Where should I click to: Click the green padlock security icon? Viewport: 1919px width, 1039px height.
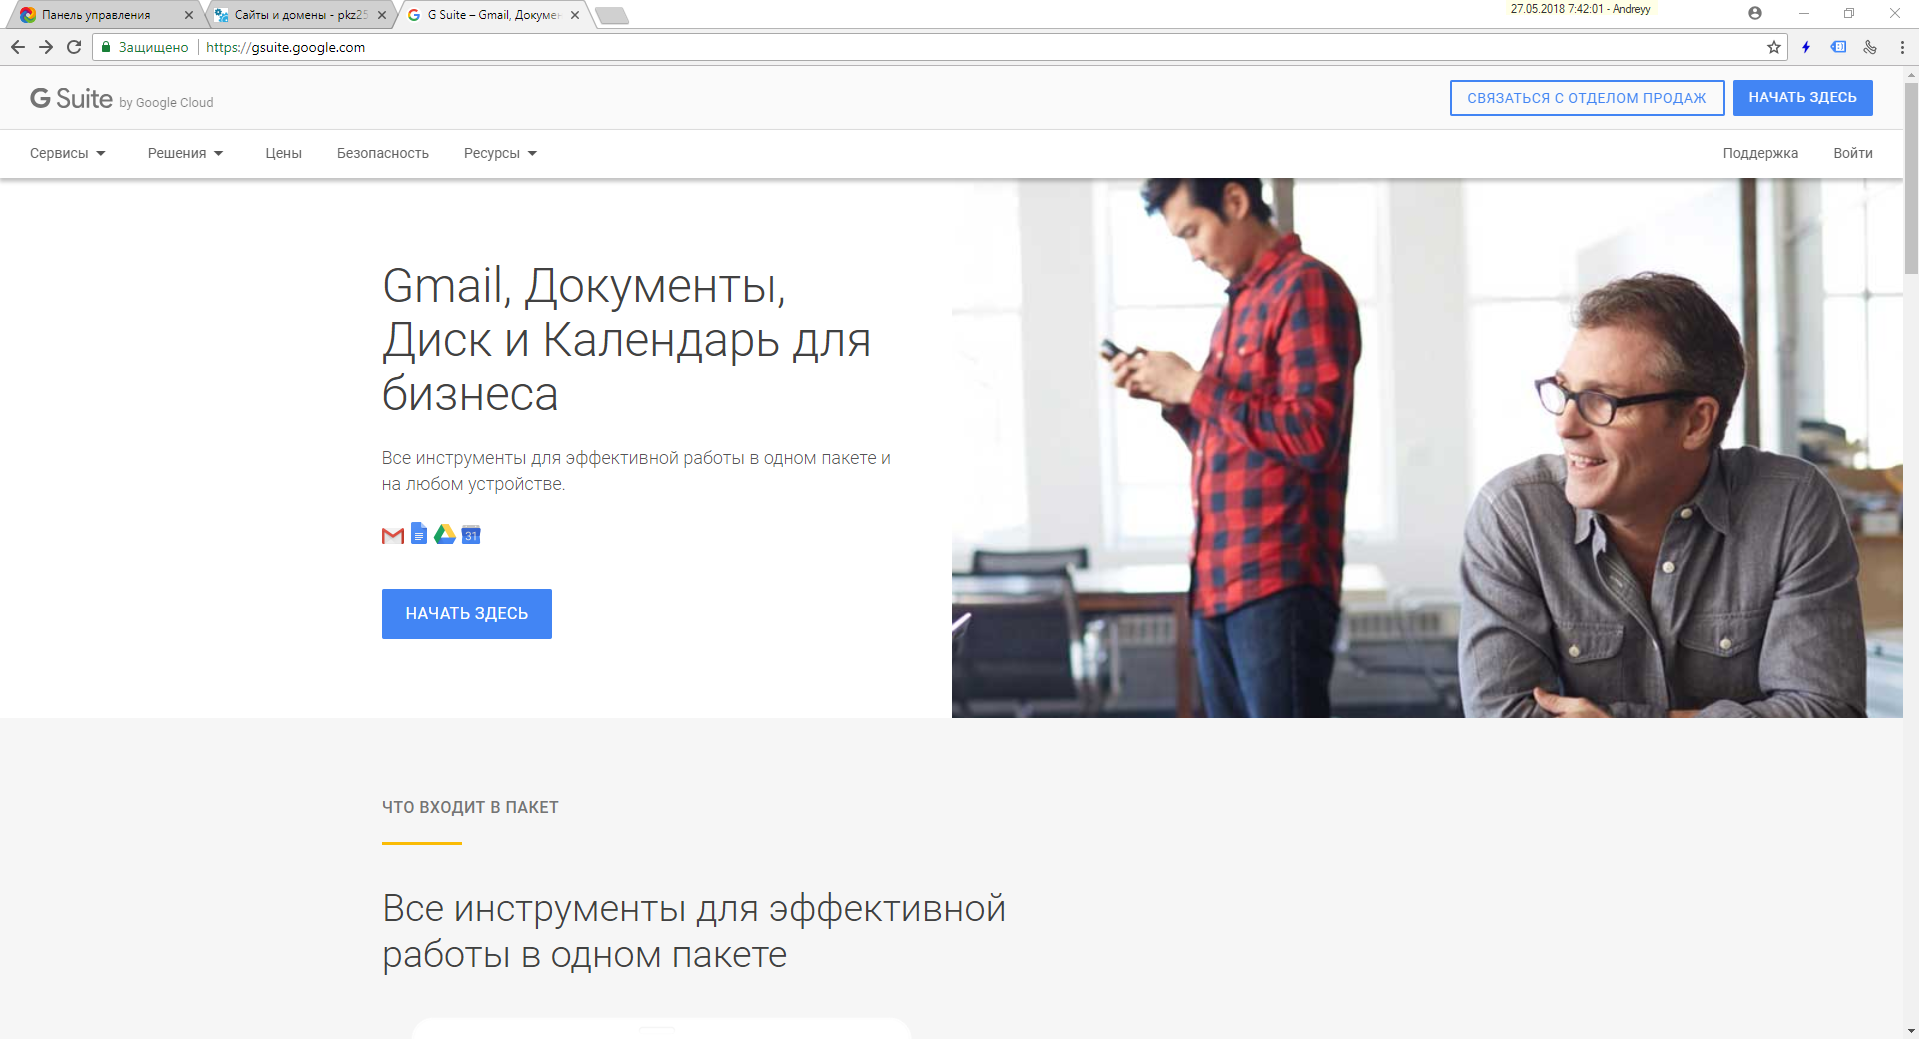click(x=106, y=47)
